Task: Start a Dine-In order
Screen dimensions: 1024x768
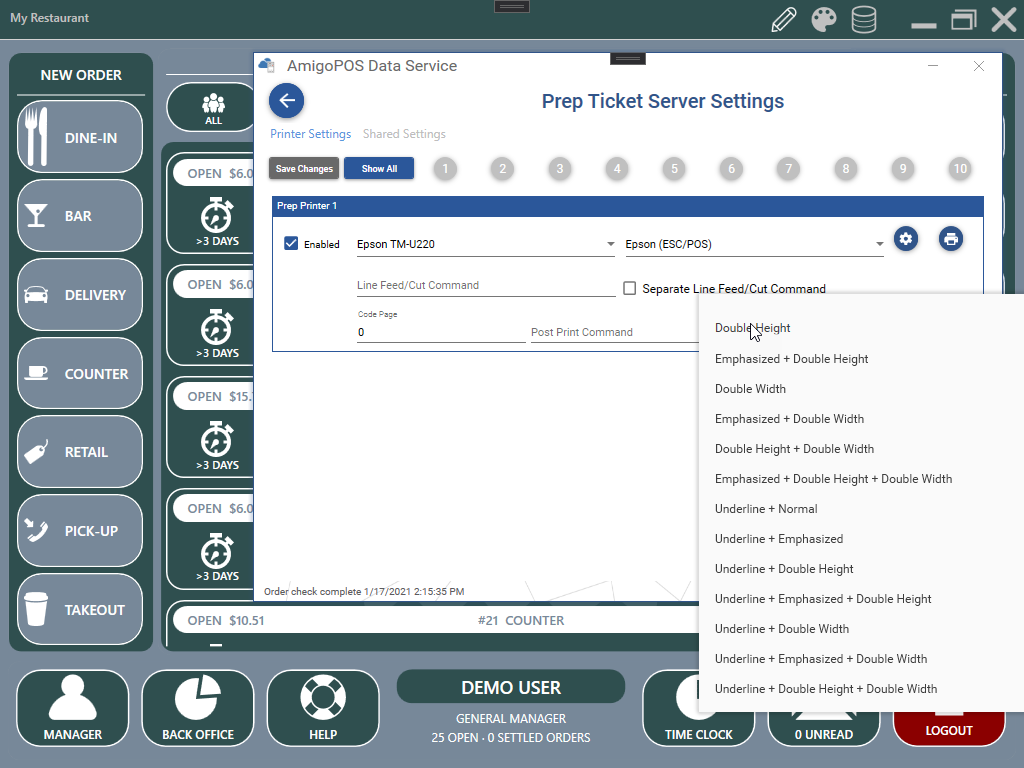Action: point(80,137)
